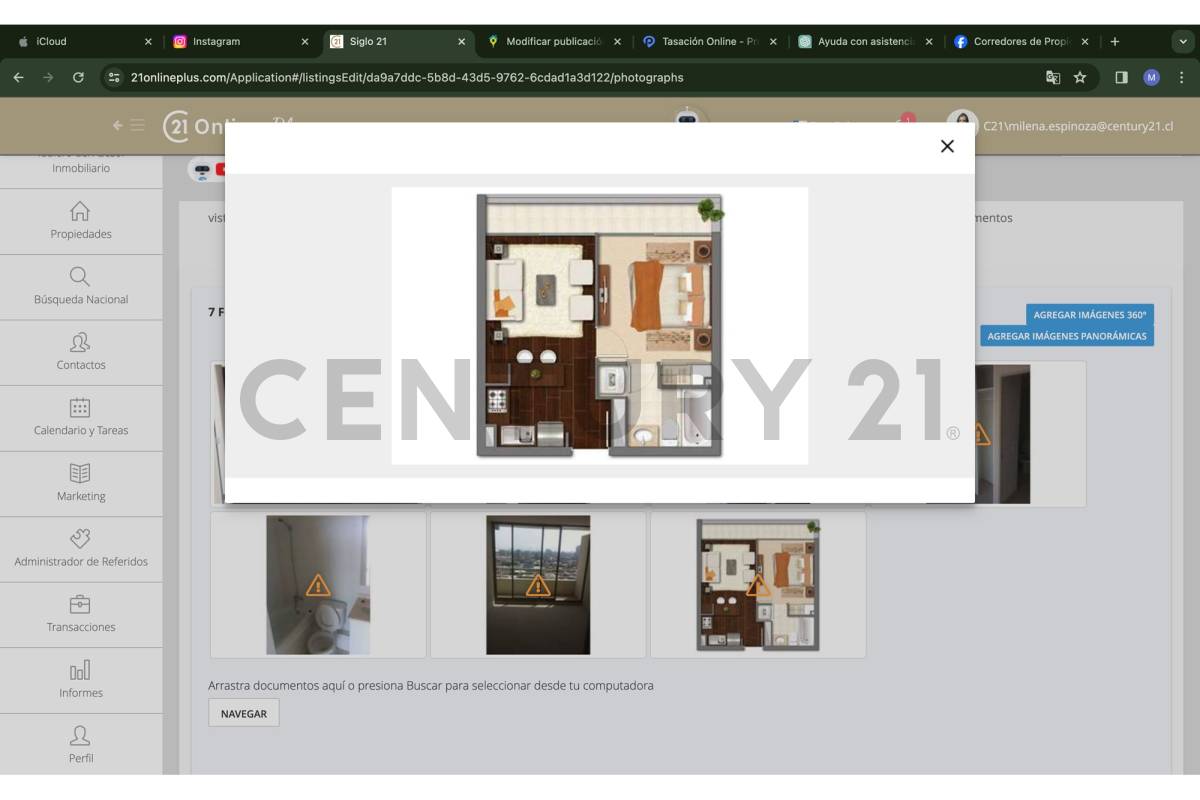Open Informes in the sidebar
Image resolution: width=1200 pixels, height=800 pixels.
coord(81,680)
